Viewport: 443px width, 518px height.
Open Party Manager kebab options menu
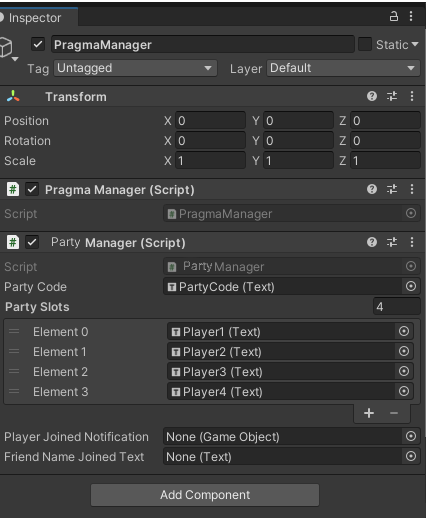point(412,242)
